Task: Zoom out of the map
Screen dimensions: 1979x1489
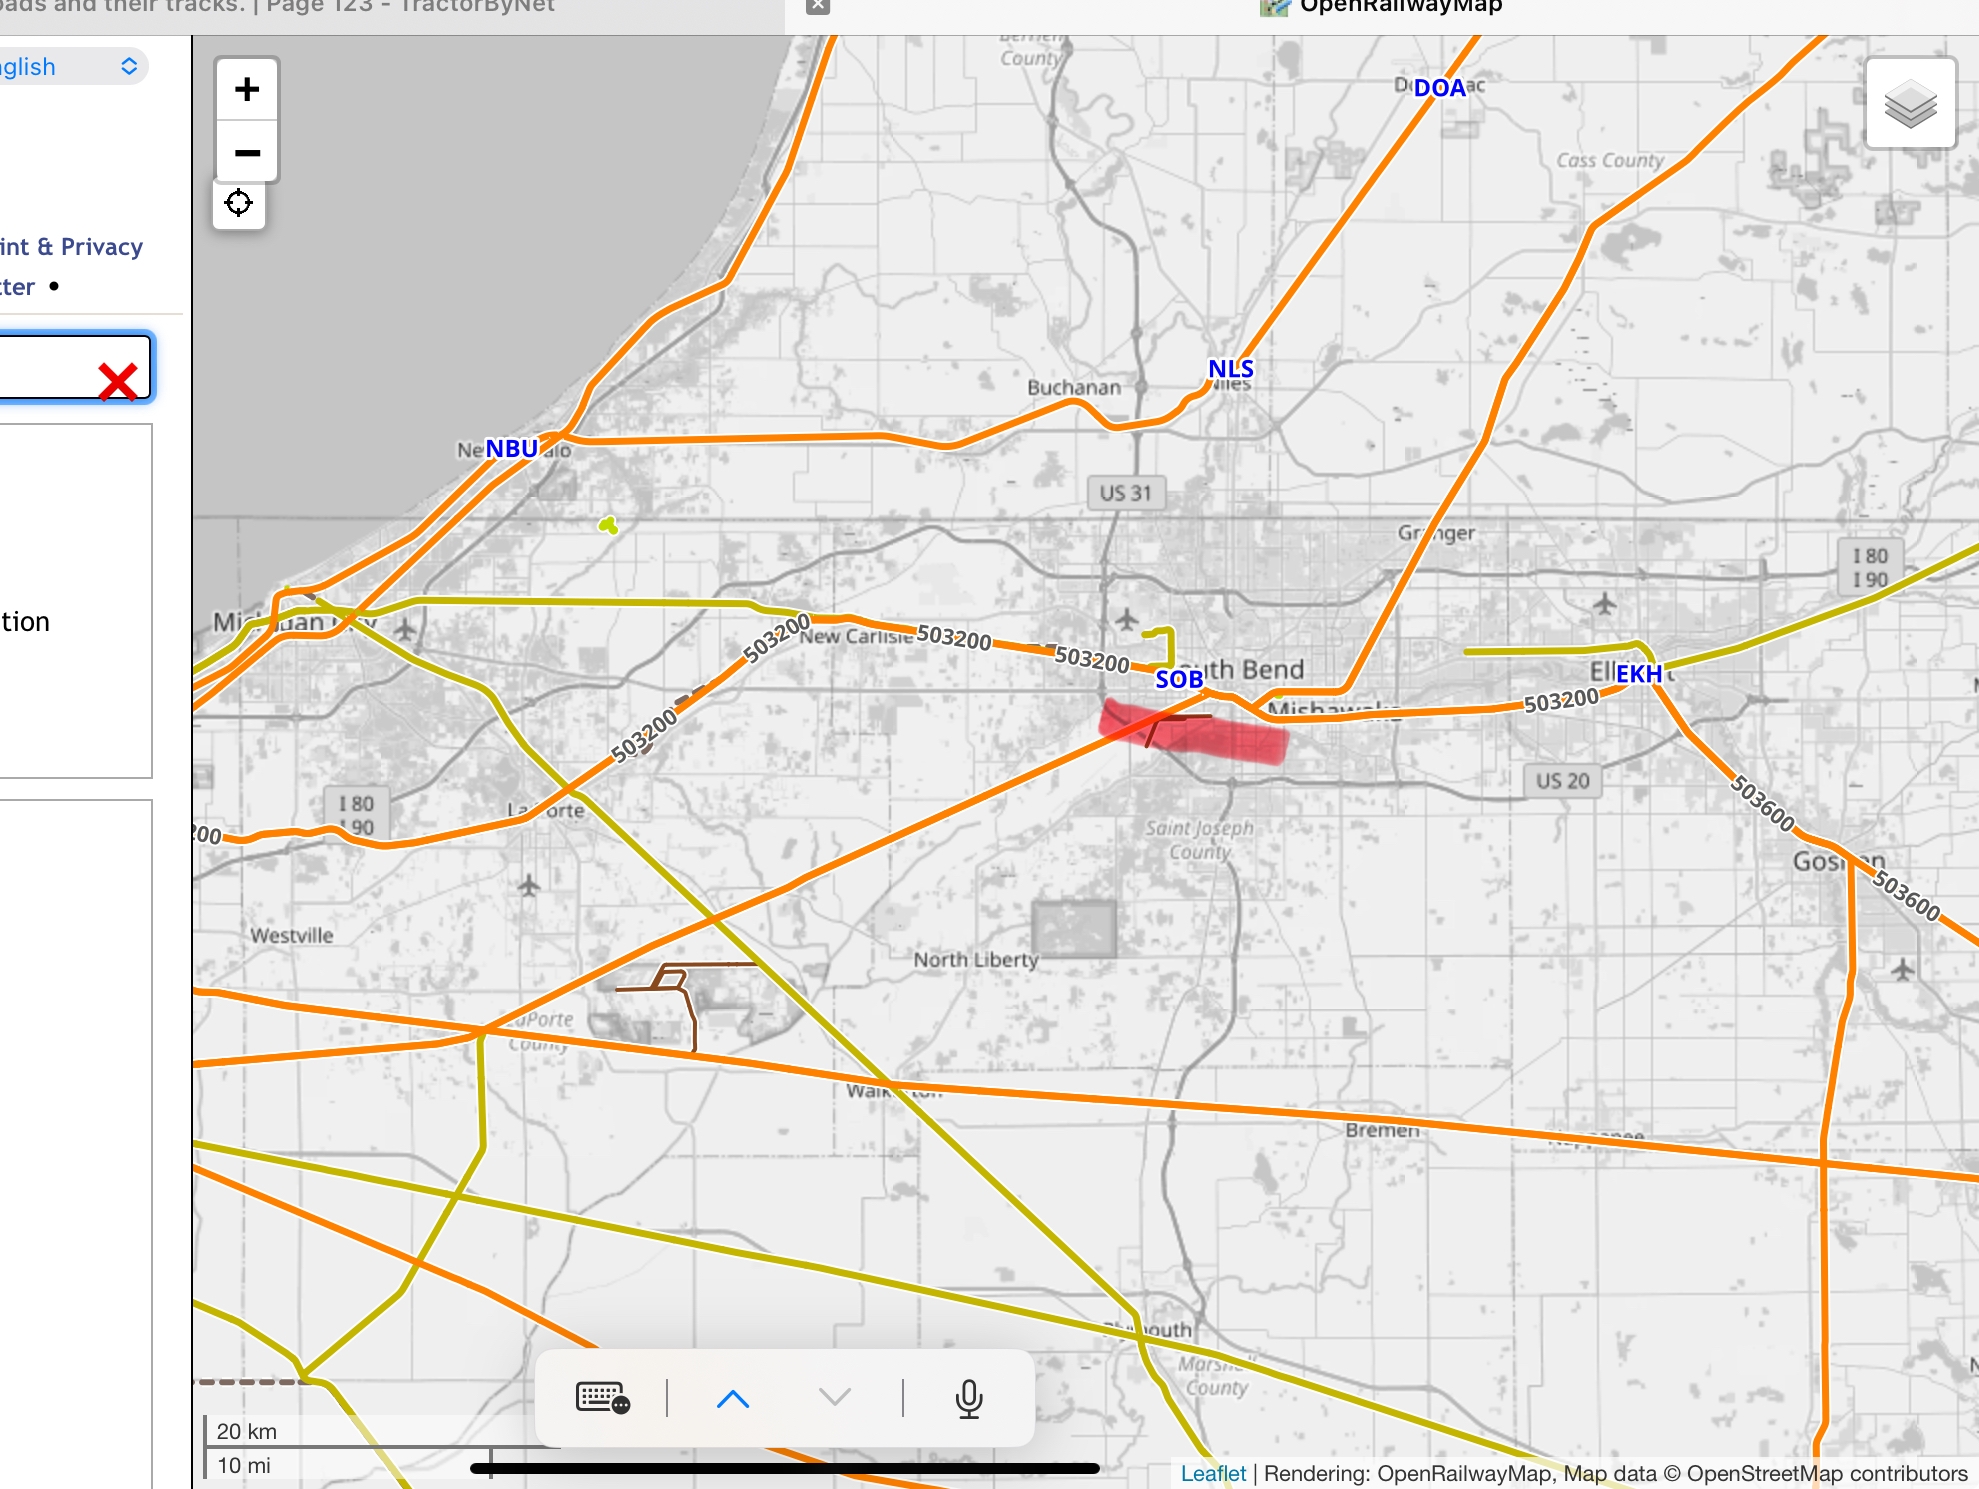Action: 246,153
